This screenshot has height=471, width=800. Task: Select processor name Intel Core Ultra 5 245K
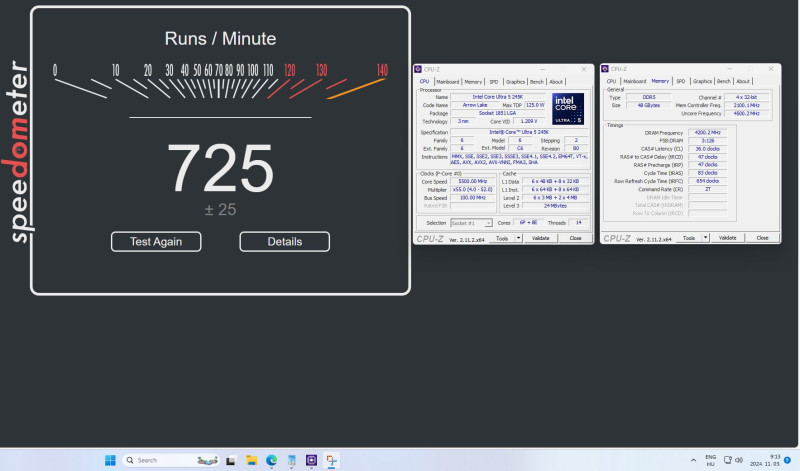(497, 97)
